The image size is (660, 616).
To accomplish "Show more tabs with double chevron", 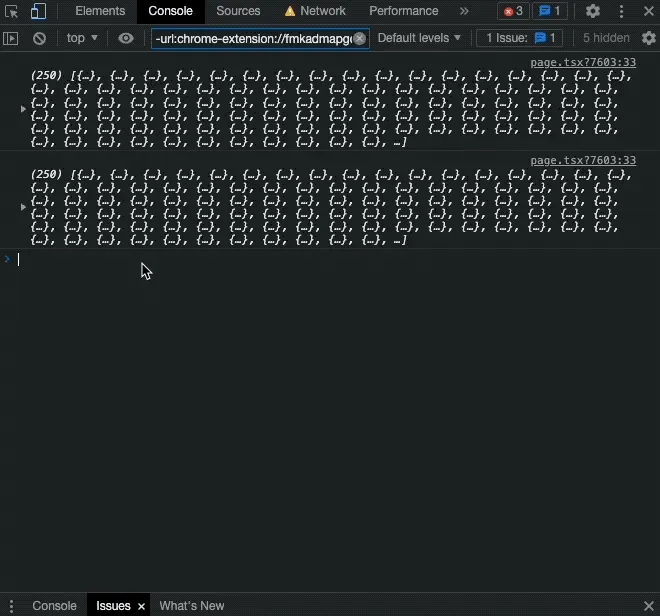I will 464,11.
